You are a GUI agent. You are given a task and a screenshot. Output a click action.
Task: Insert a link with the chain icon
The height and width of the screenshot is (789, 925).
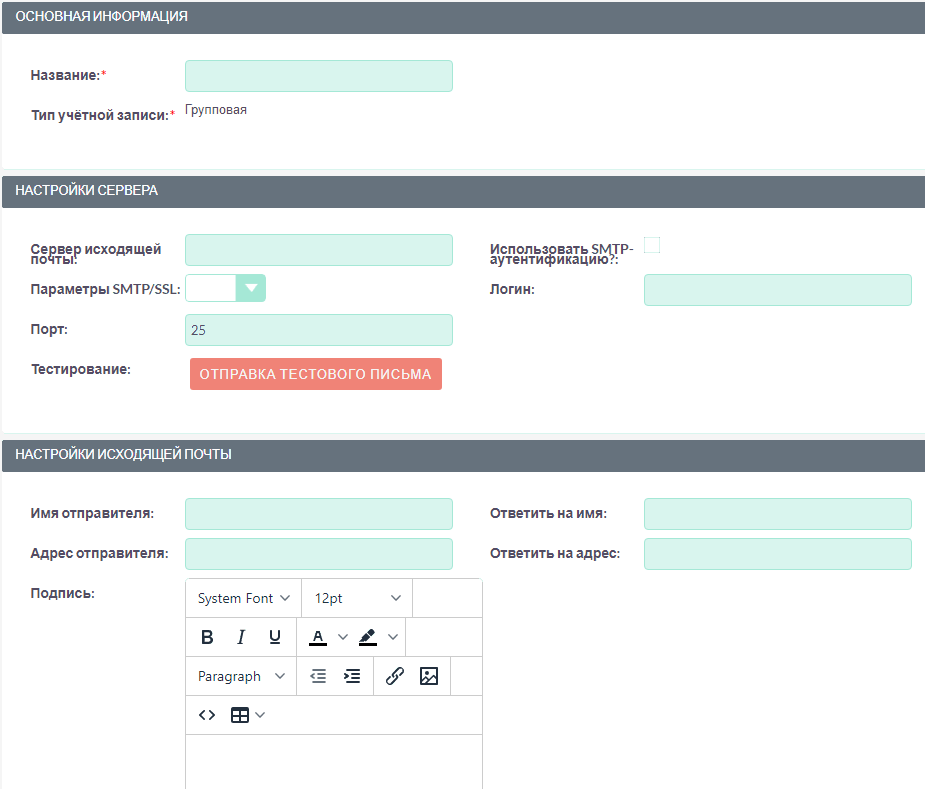[395, 676]
